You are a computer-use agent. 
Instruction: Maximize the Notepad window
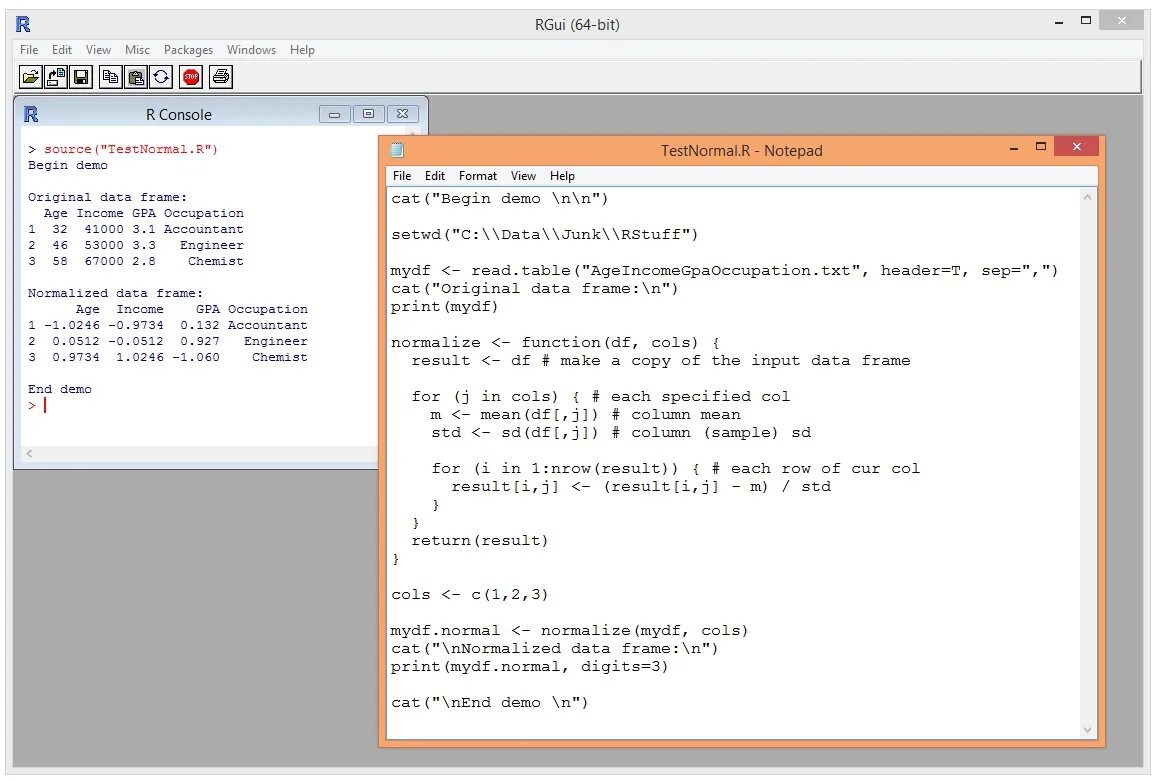tap(1041, 147)
